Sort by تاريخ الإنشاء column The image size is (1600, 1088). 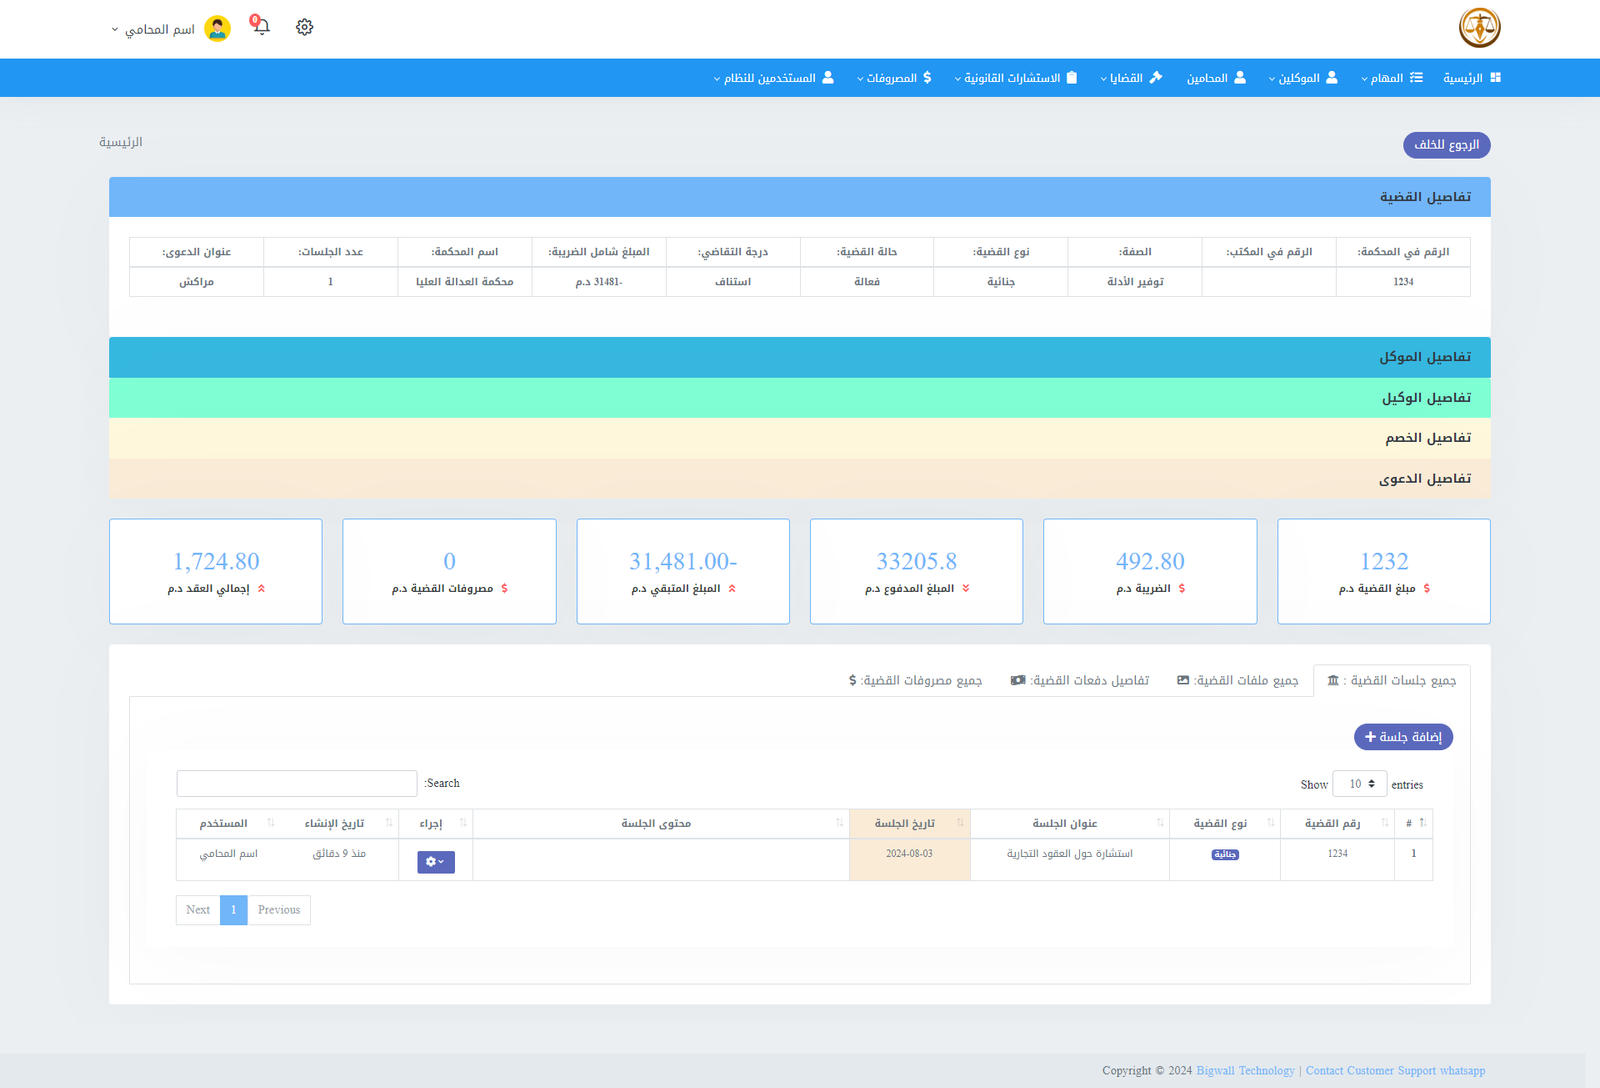pos(339,823)
